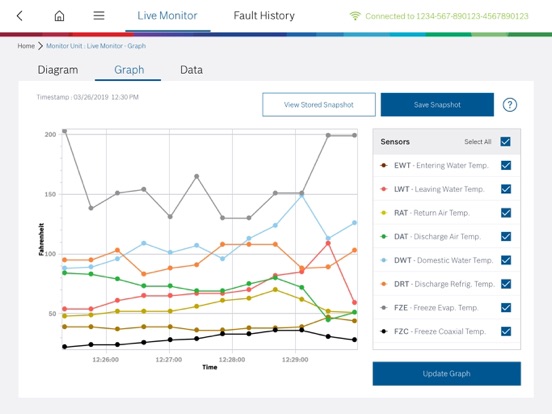Uncheck FZE Freeze Evap. Temp. checkbox
Screen dimensions: 552x414
(x=506, y=308)
